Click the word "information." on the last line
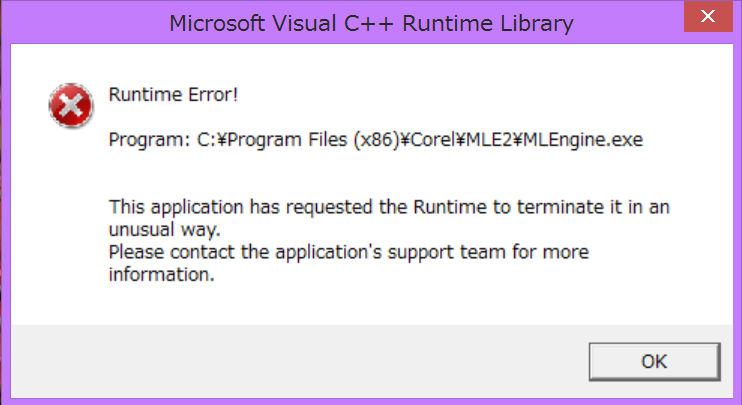Screen dimensions: 742x405 (x=162, y=273)
